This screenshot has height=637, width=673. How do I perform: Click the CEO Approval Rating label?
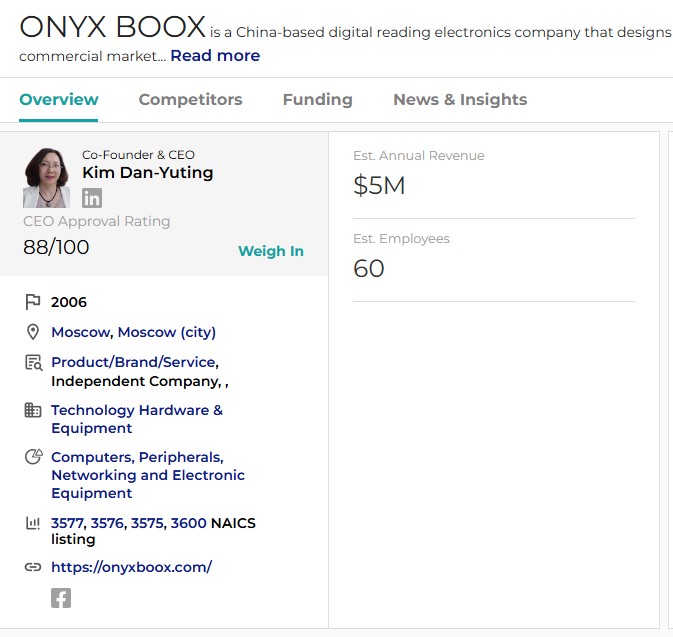(x=97, y=221)
